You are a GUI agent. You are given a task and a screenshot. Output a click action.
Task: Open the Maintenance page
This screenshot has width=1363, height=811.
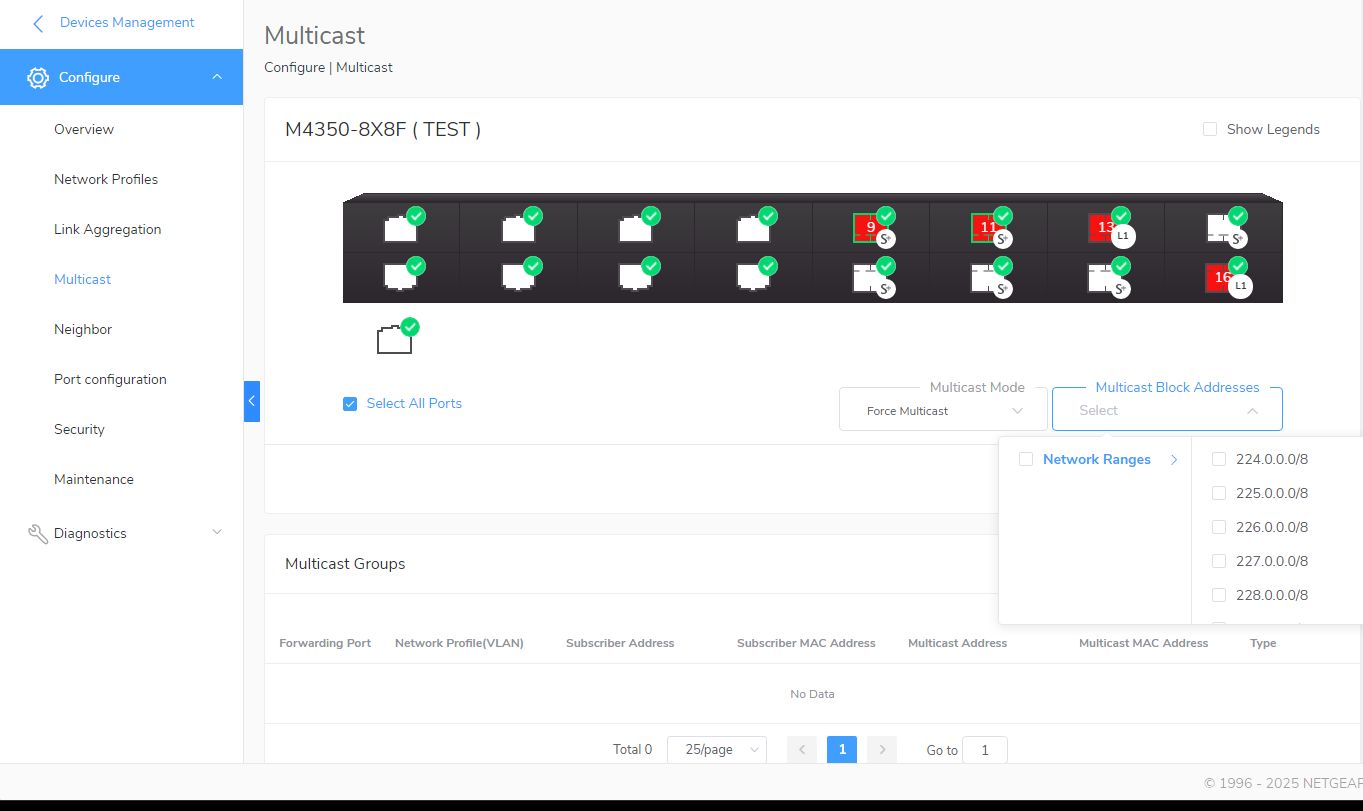(94, 479)
